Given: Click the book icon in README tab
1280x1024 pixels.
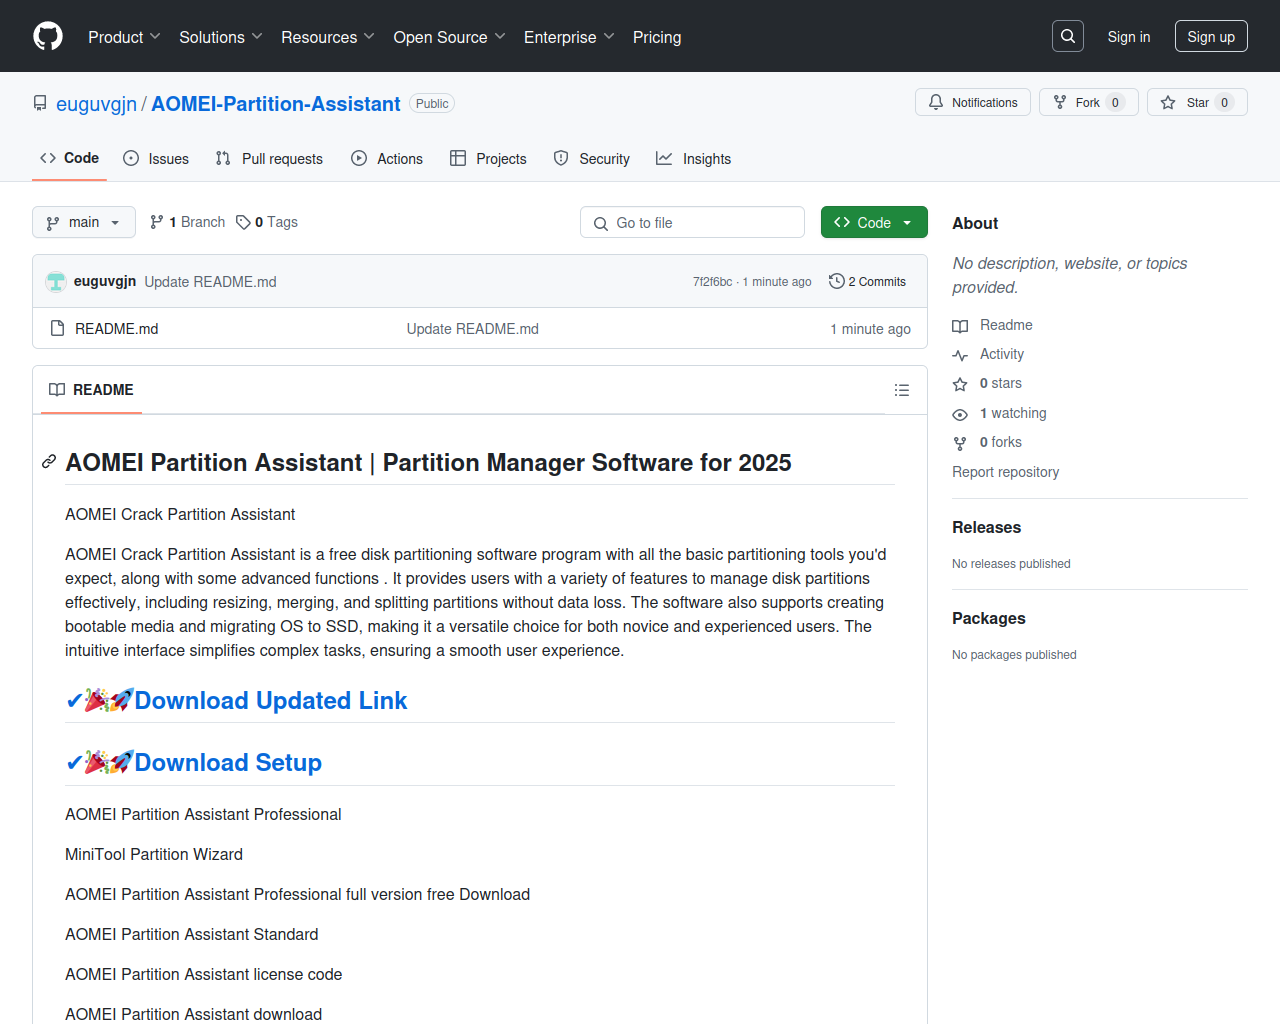Looking at the screenshot, I should (x=57, y=390).
